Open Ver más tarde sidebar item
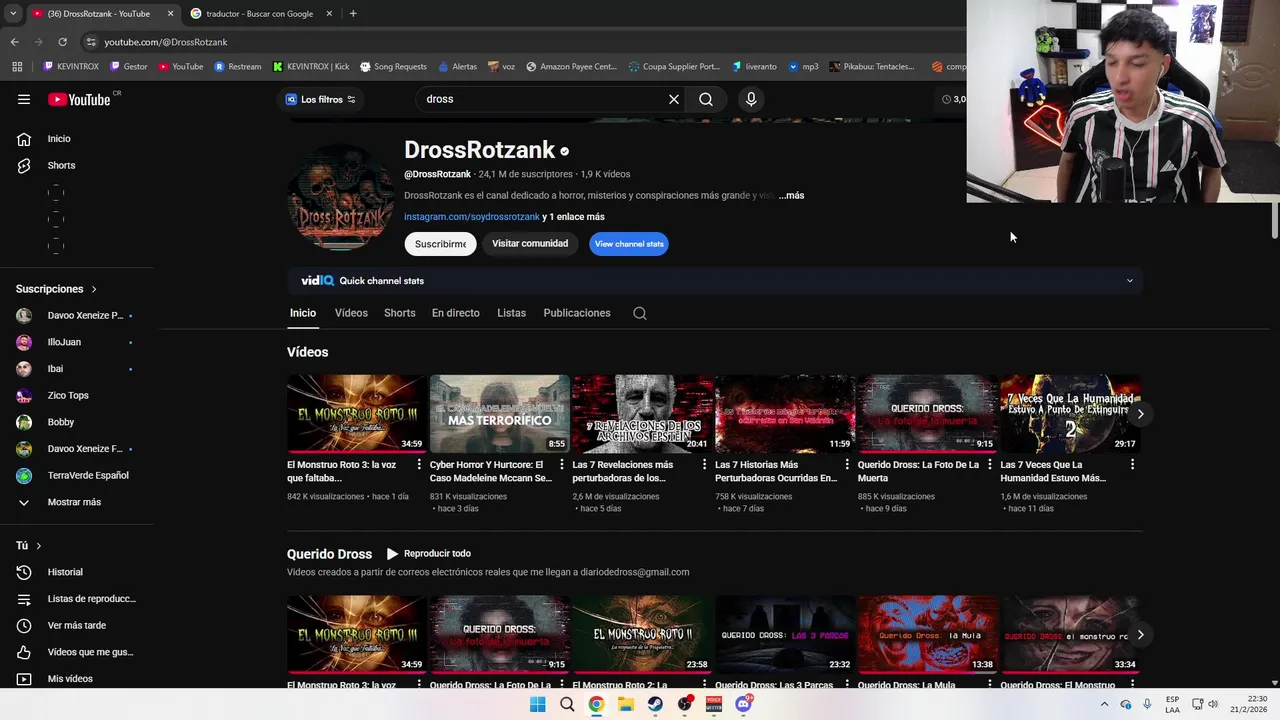This screenshot has width=1280, height=720. pyautogui.click(x=77, y=625)
